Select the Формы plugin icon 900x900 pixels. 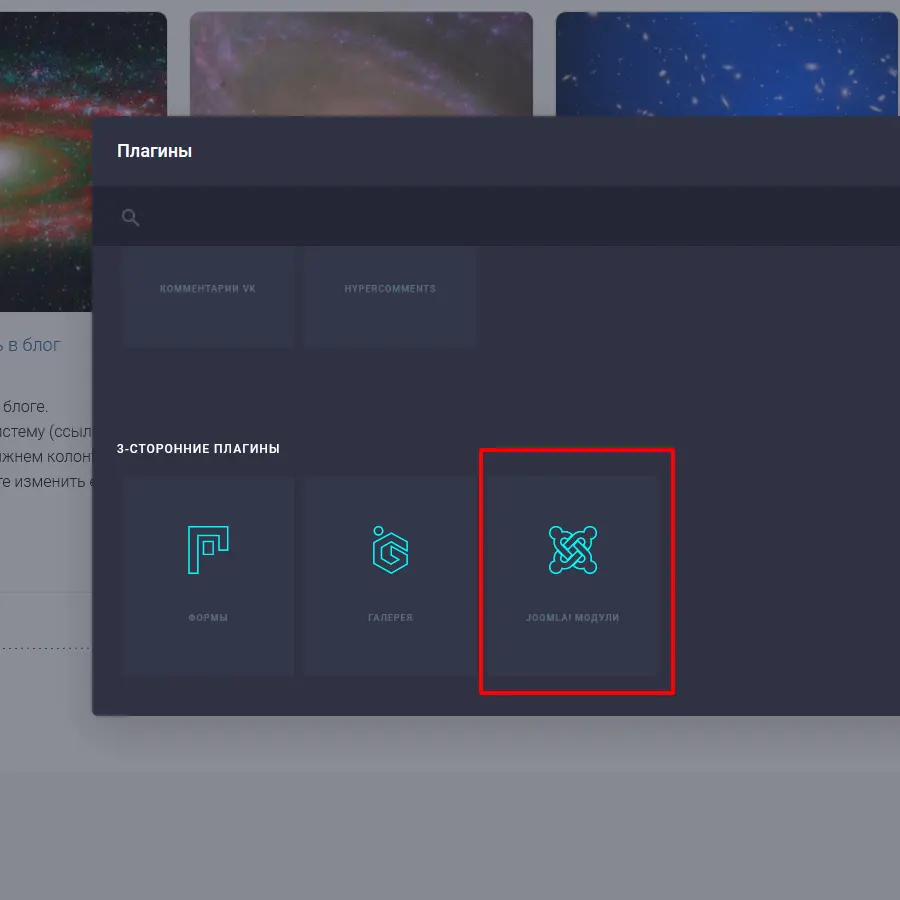[x=208, y=550]
